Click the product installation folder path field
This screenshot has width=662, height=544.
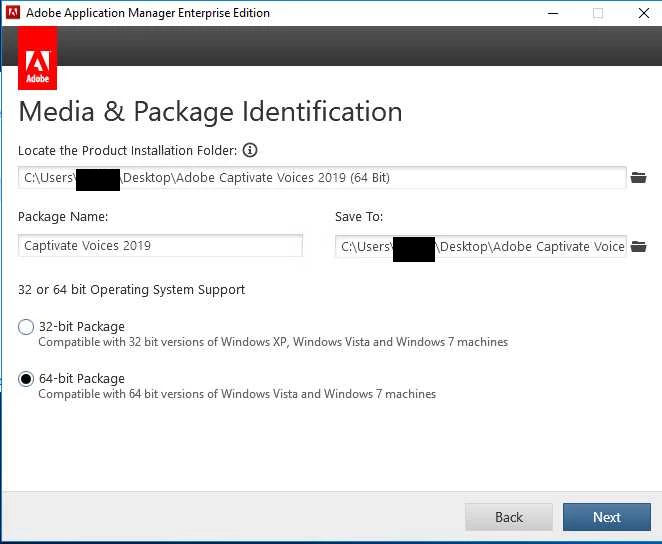tap(322, 178)
